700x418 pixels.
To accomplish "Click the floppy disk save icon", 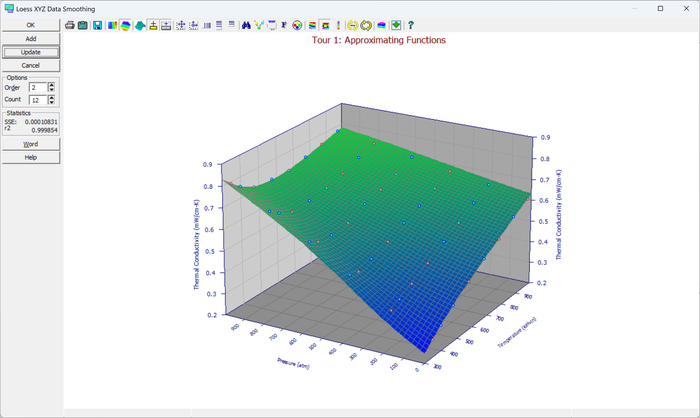I will pos(97,25).
